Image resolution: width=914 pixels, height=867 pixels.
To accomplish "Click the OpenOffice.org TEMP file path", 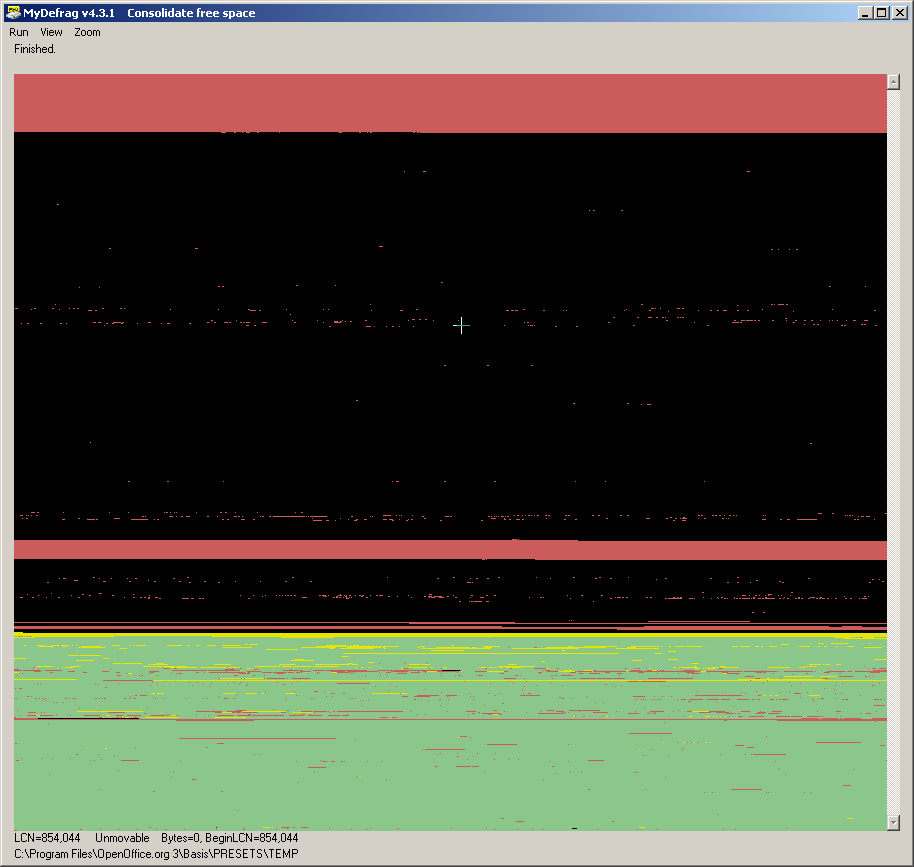I will pos(156,854).
